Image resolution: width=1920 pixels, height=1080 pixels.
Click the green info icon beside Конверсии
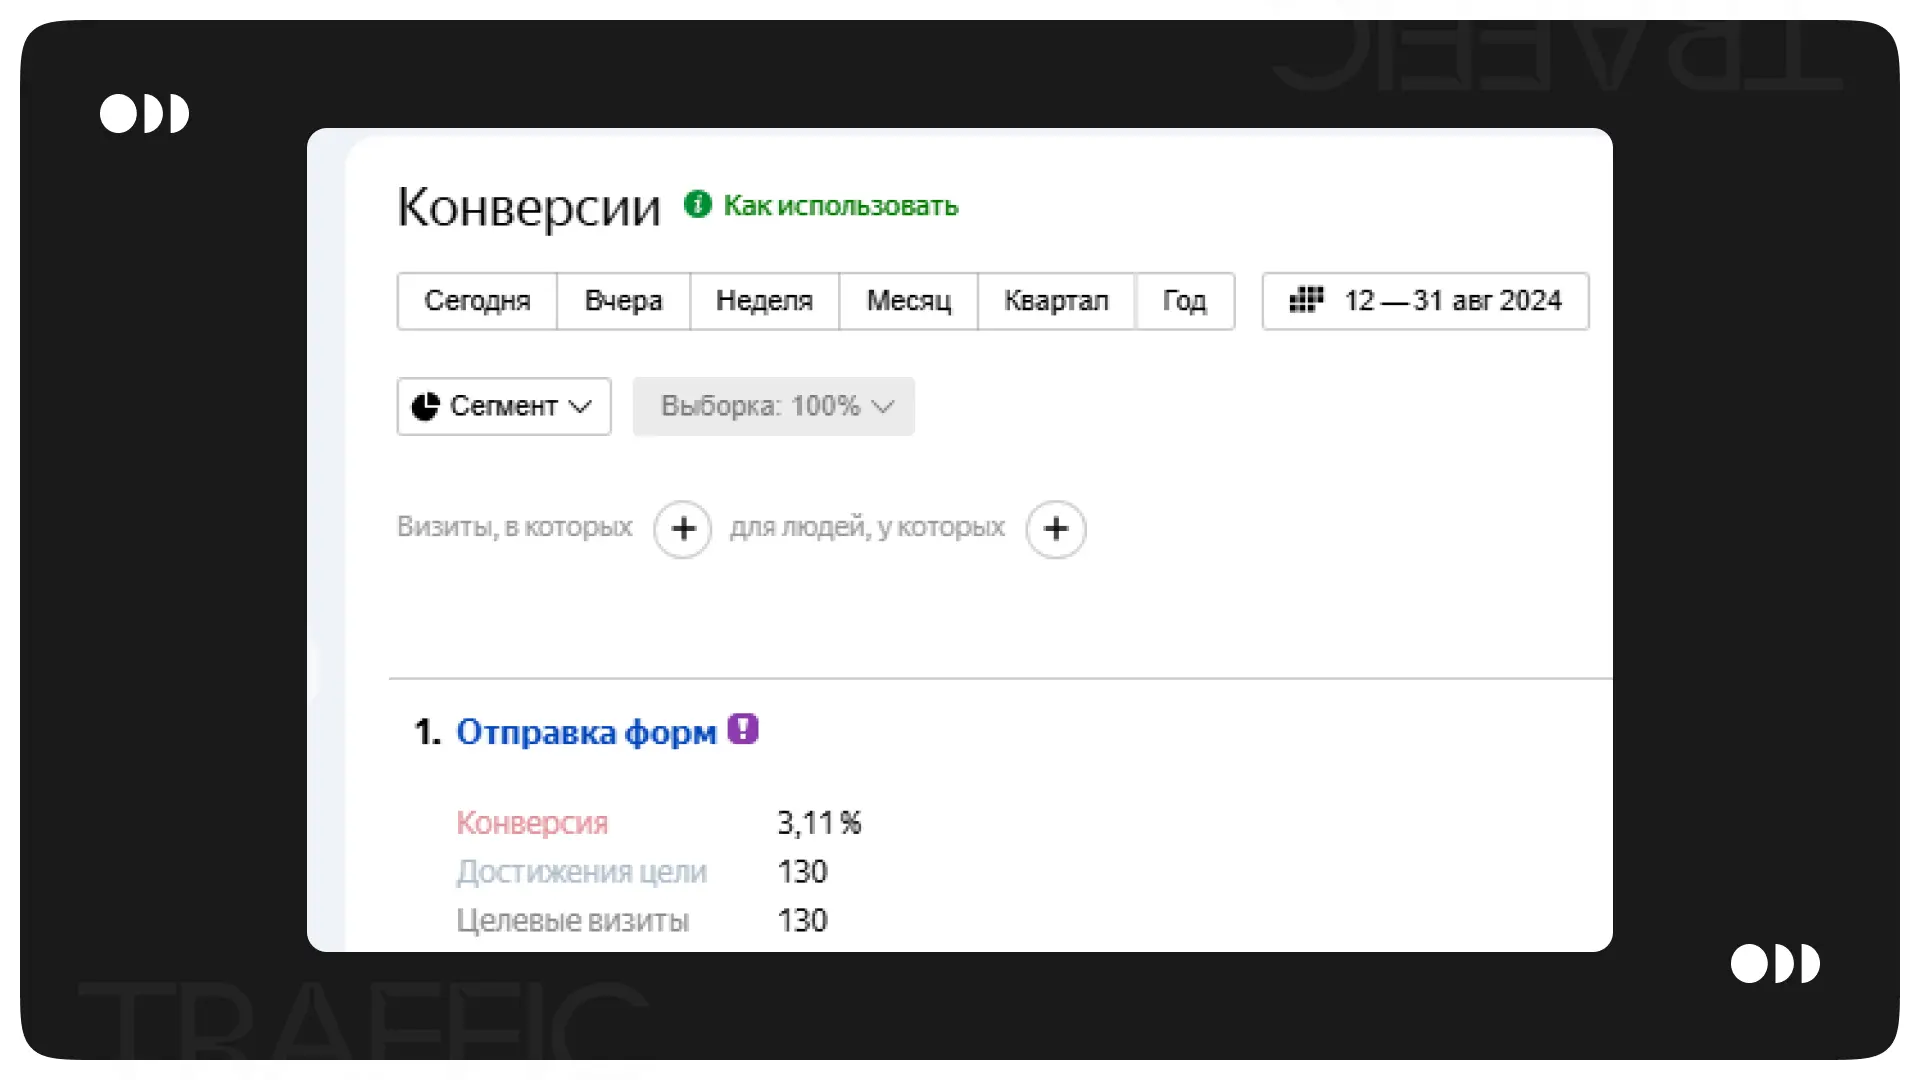697,205
